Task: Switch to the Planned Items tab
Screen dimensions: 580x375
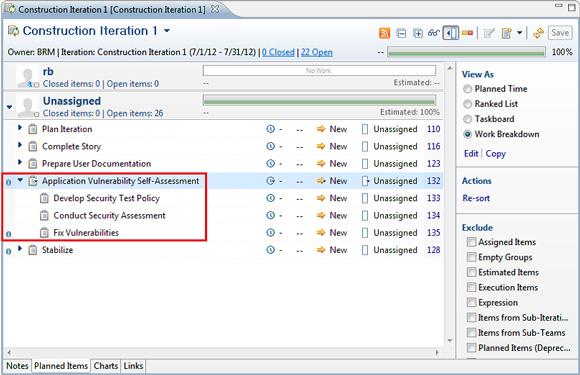Action: click(x=61, y=366)
